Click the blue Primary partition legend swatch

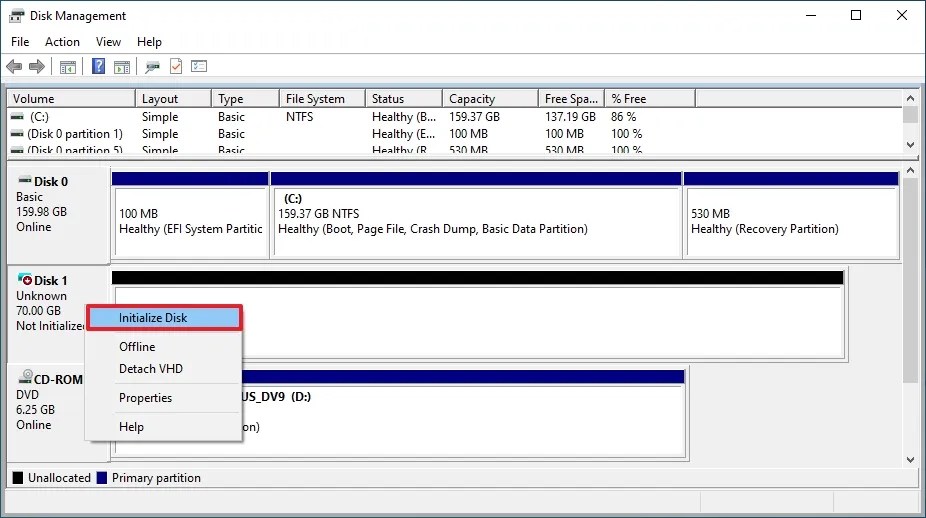point(102,478)
